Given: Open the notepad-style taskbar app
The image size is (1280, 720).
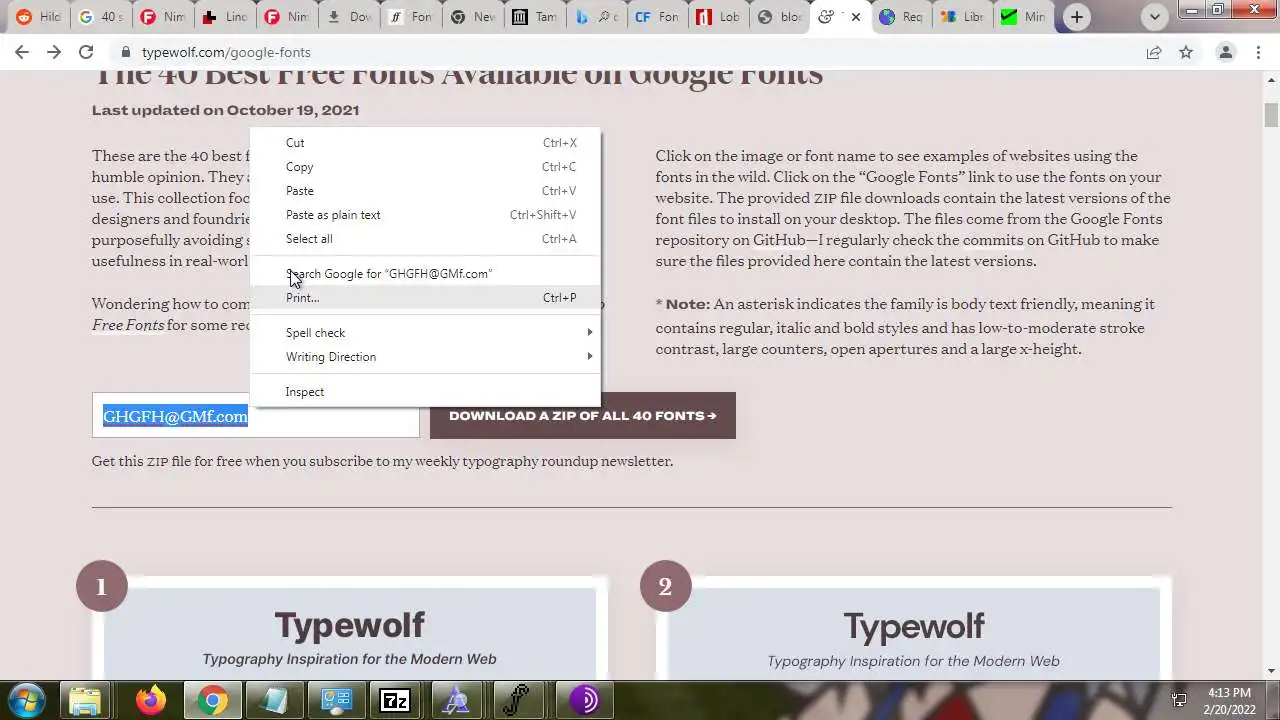Looking at the screenshot, I should [x=273, y=701].
